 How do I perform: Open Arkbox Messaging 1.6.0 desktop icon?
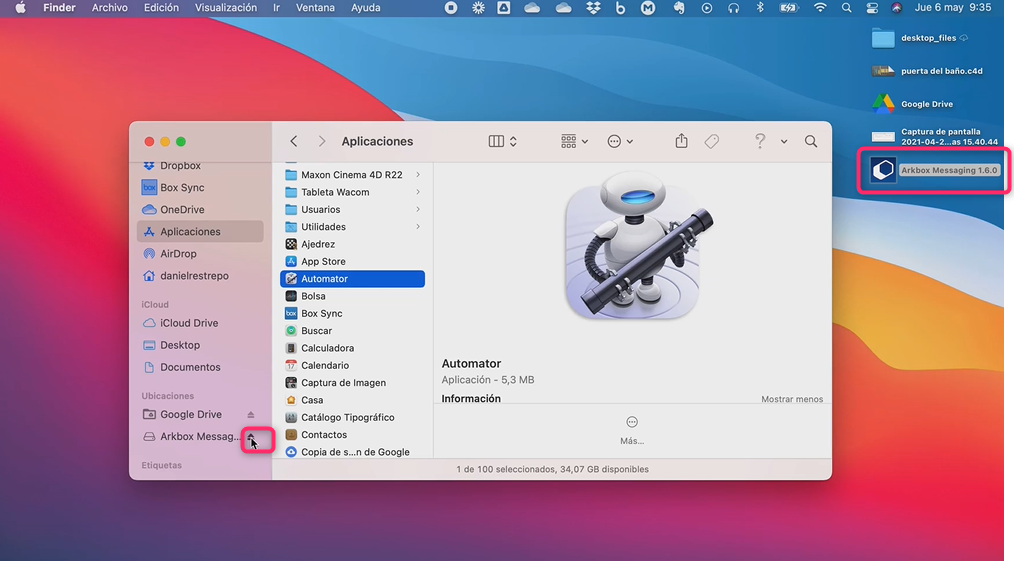click(883, 170)
